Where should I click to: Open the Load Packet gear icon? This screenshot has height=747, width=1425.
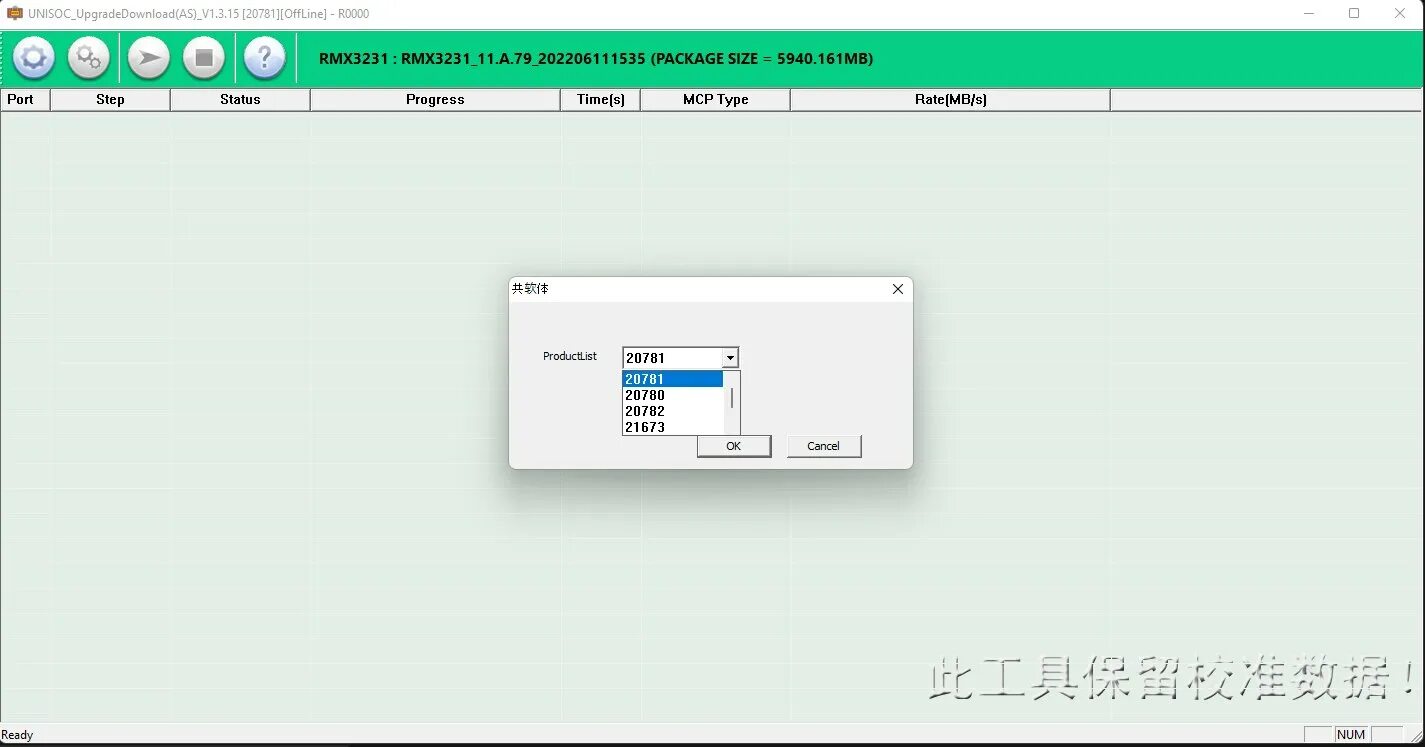[34, 58]
